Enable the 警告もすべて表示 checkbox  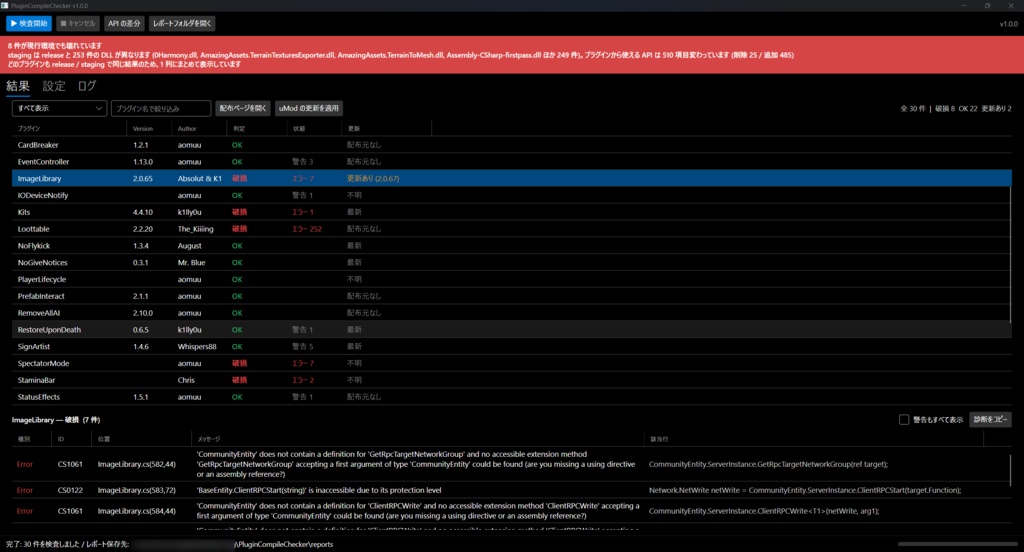point(904,419)
